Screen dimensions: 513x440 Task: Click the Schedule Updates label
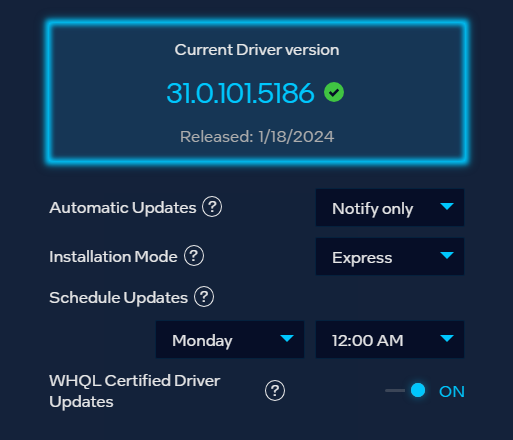(118, 298)
